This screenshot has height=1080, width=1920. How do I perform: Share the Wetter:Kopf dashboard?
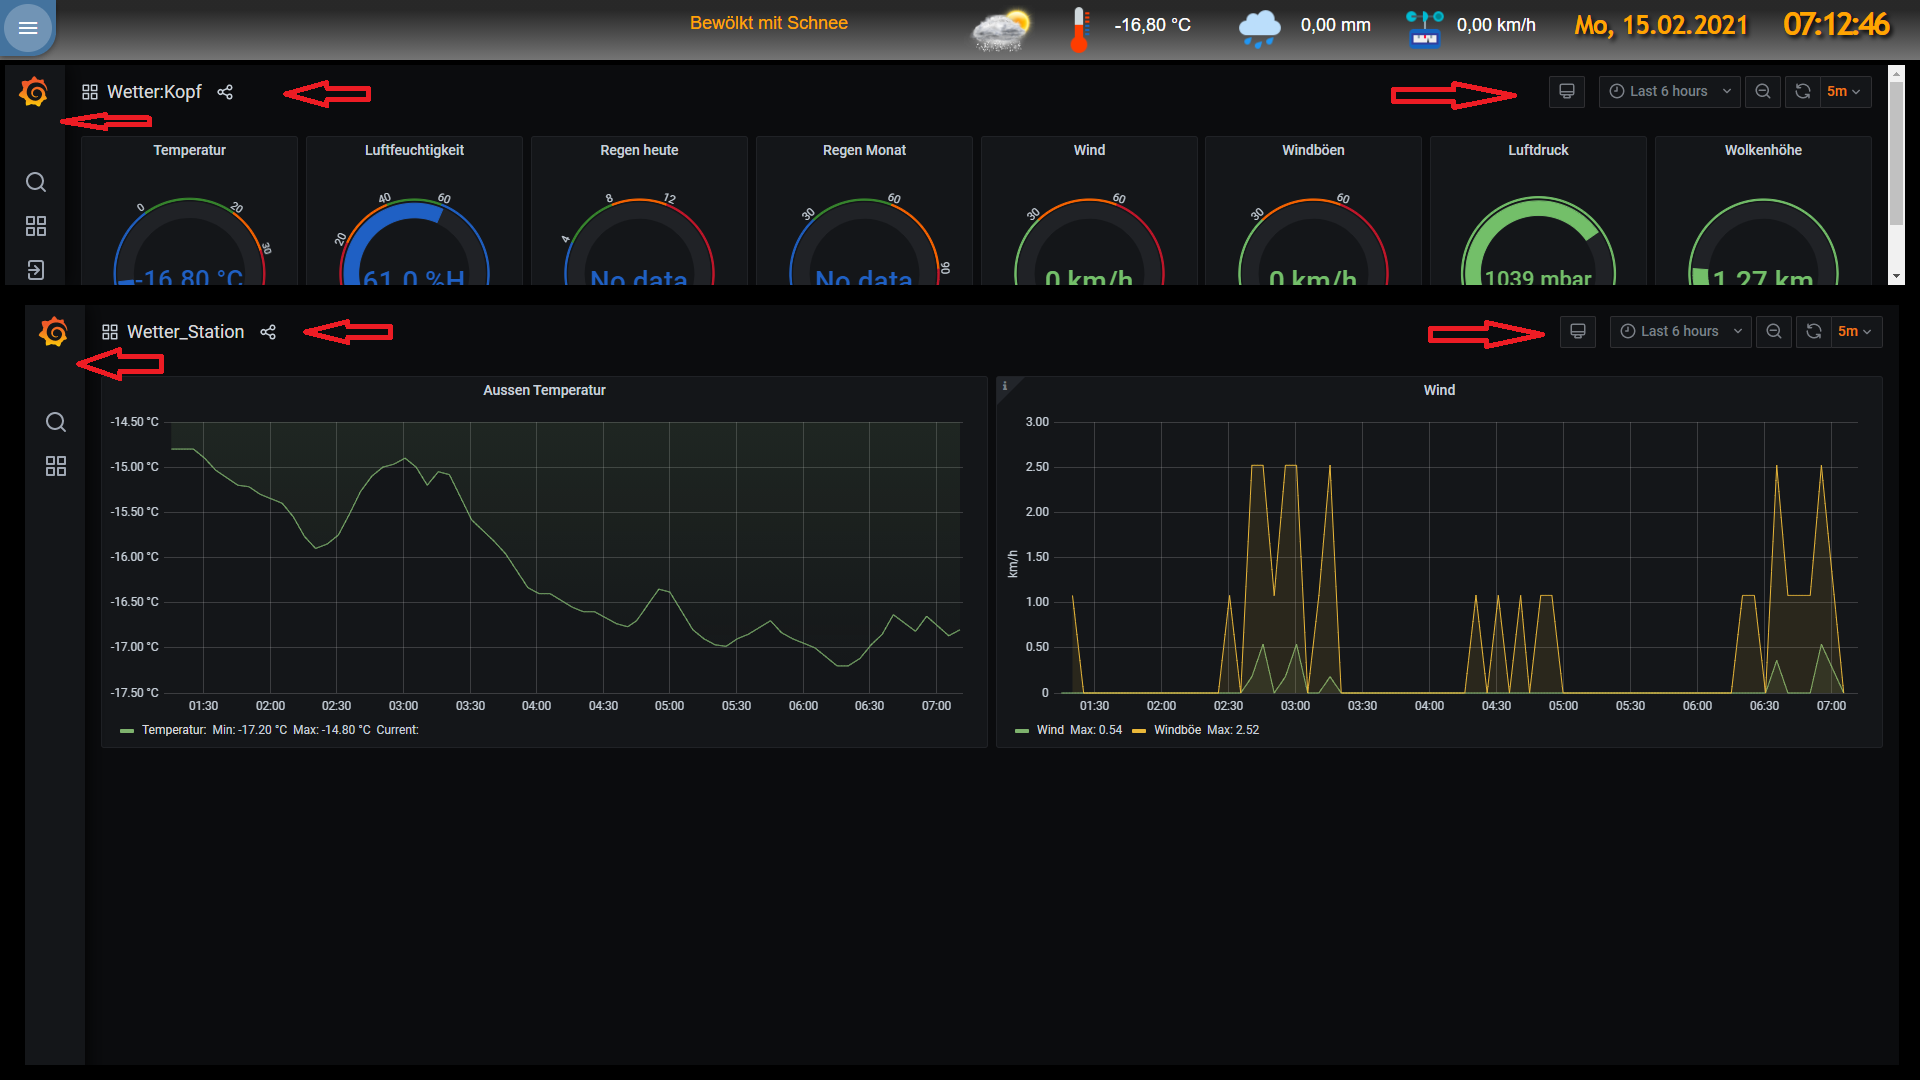(225, 92)
